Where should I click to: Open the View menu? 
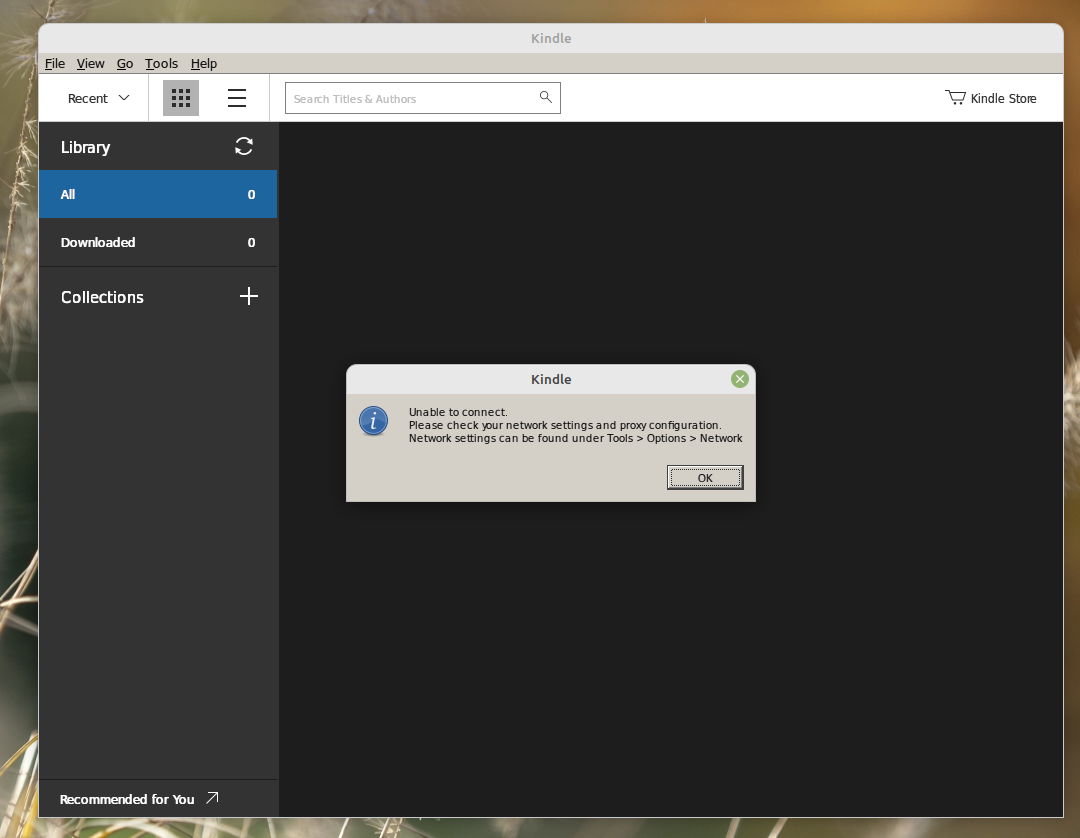90,63
